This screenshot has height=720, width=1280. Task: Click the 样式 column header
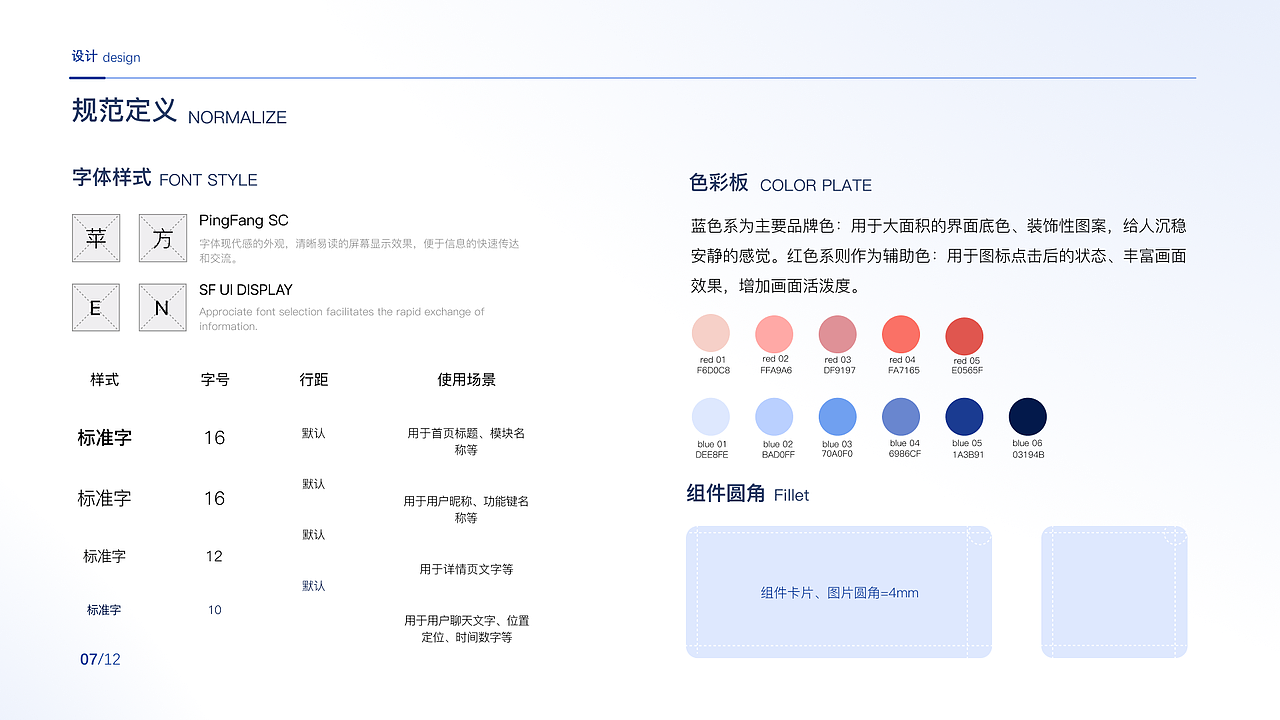(x=104, y=380)
